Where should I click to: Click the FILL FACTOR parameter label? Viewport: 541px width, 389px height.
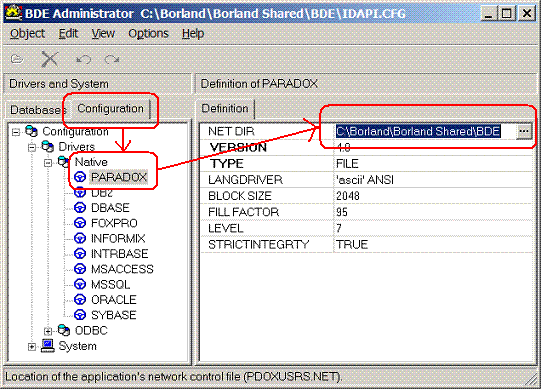(243, 212)
